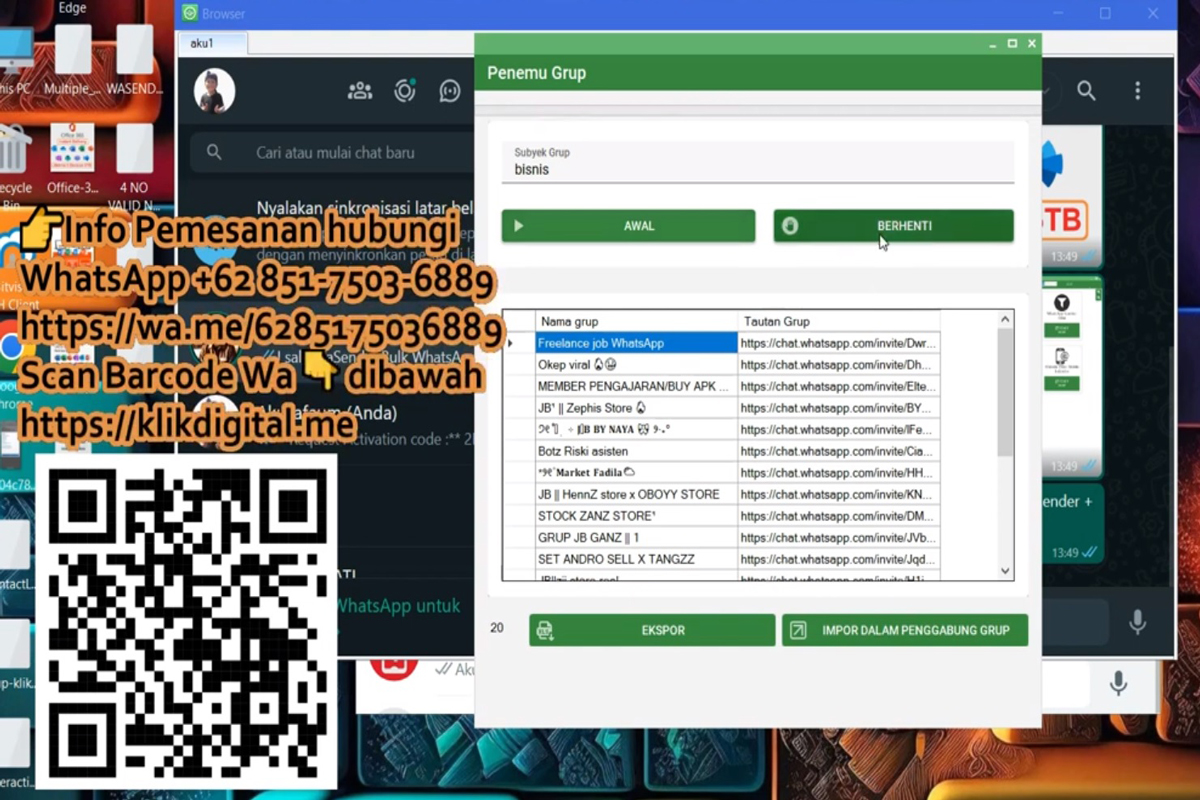Select 'SET ANDRO SELL X TANGZZ' row
1200x800 pixels.
[x=636, y=559]
